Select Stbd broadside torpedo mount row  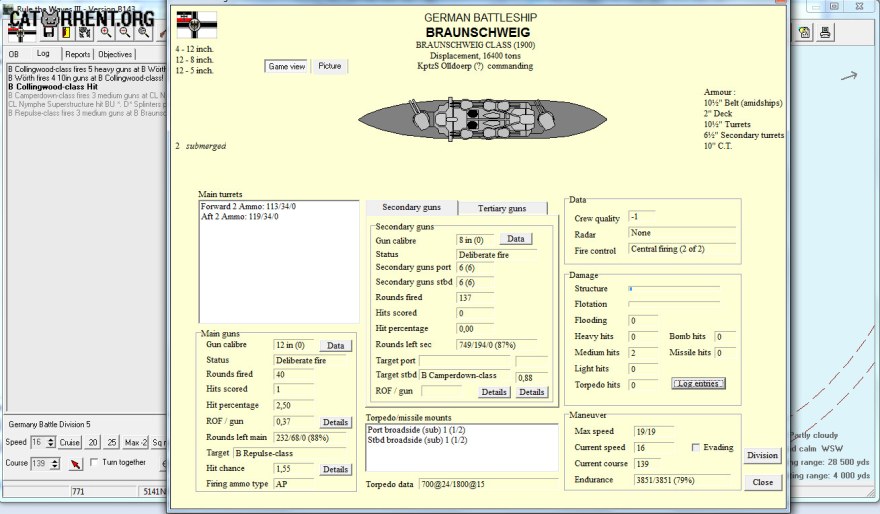tap(461, 440)
